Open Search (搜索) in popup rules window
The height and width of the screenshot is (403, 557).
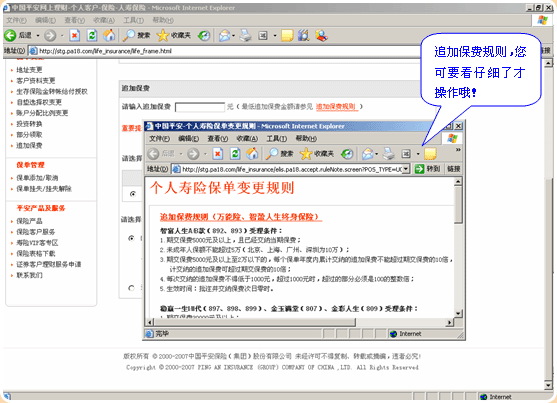click(x=280, y=154)
